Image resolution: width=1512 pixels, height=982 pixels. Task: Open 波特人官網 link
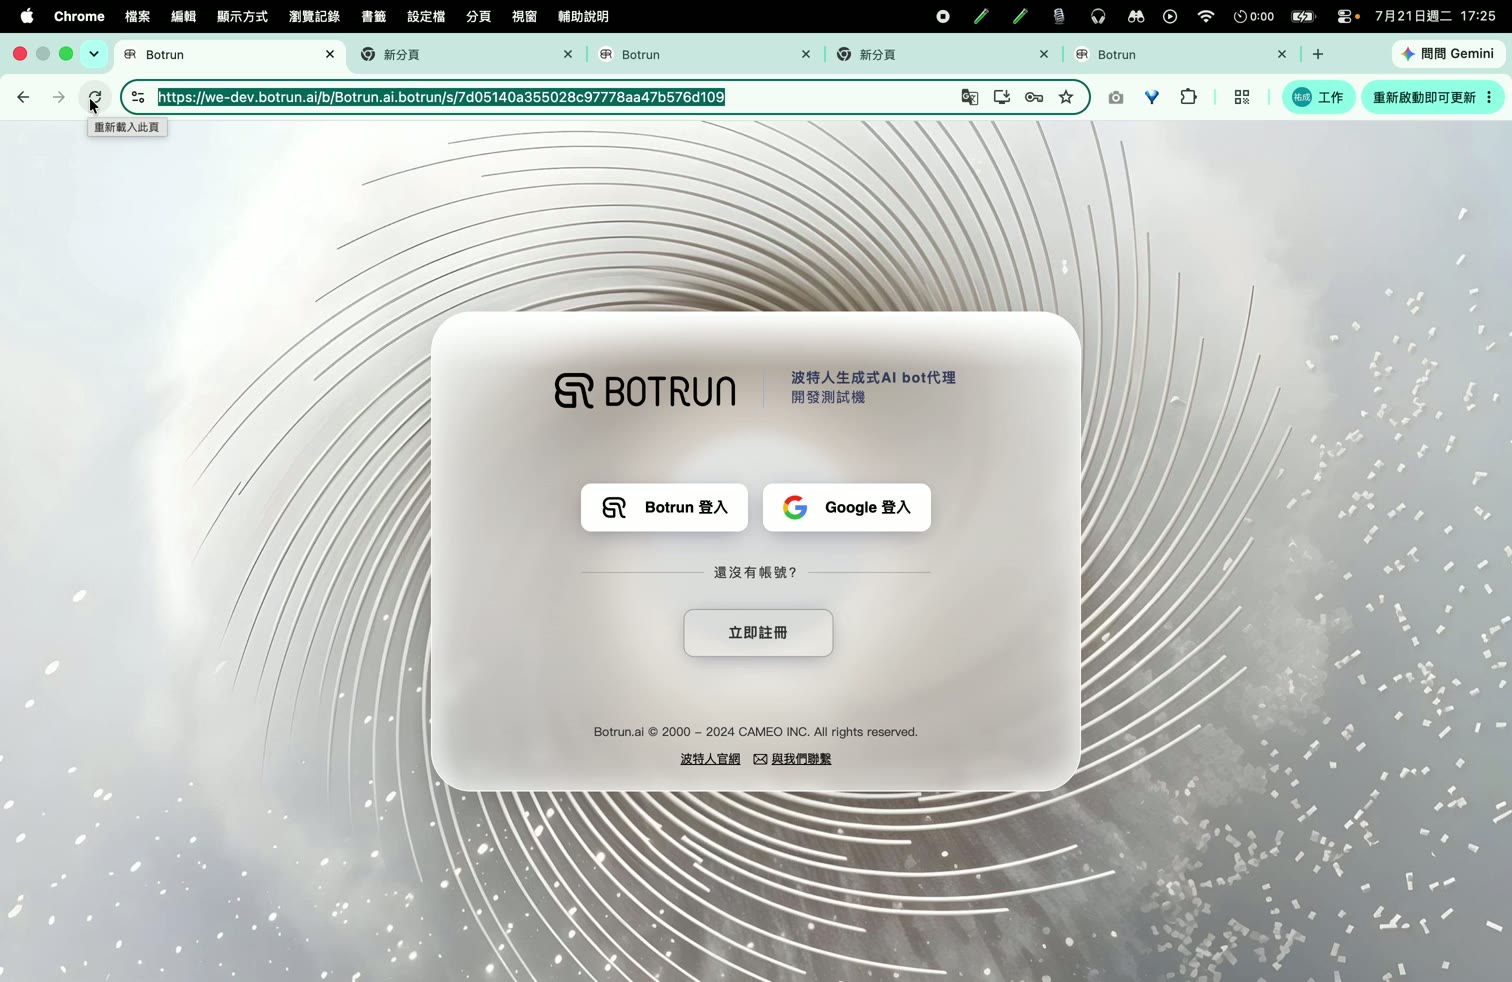710,759
